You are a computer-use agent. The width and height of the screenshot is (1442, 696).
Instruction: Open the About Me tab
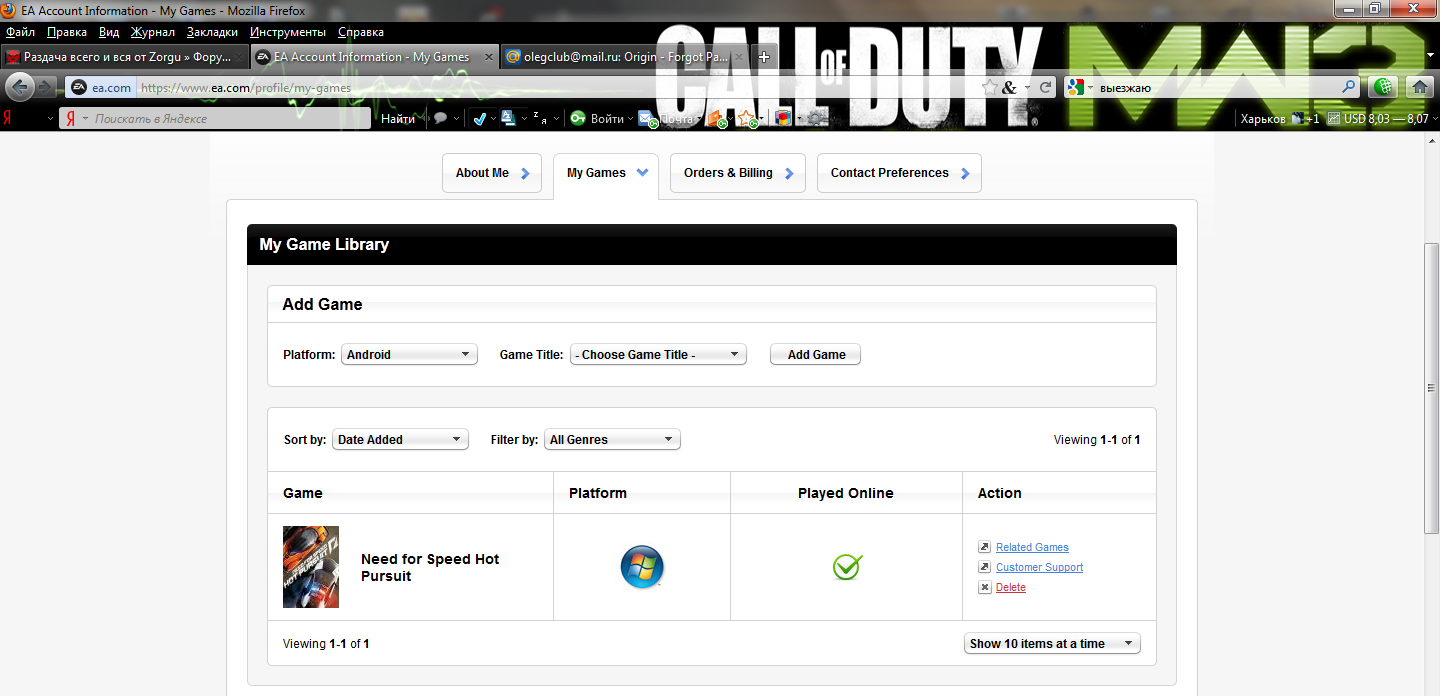point(492,173)
